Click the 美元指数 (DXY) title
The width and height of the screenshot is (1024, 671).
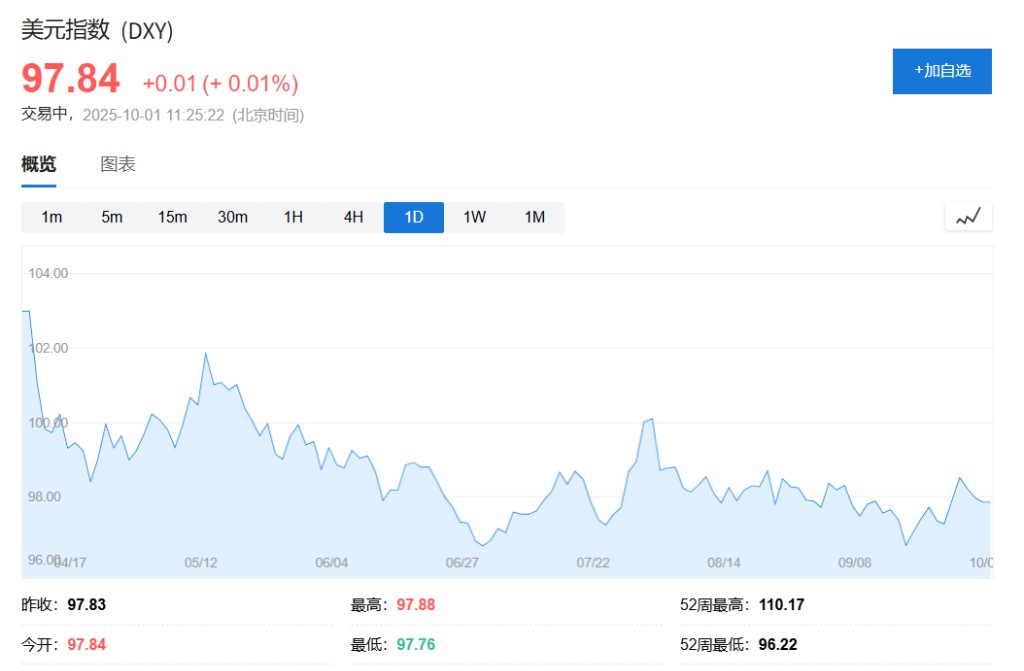coord(98,31)
